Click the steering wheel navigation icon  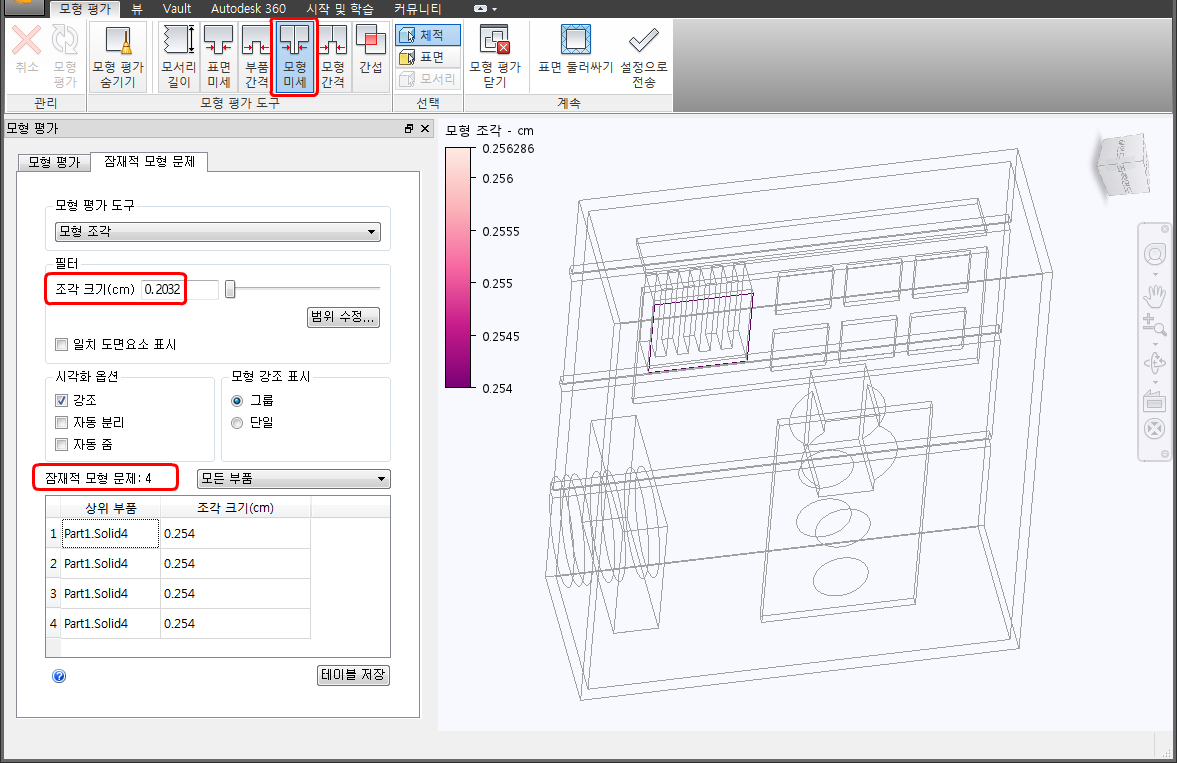[x=1154, y=255]
